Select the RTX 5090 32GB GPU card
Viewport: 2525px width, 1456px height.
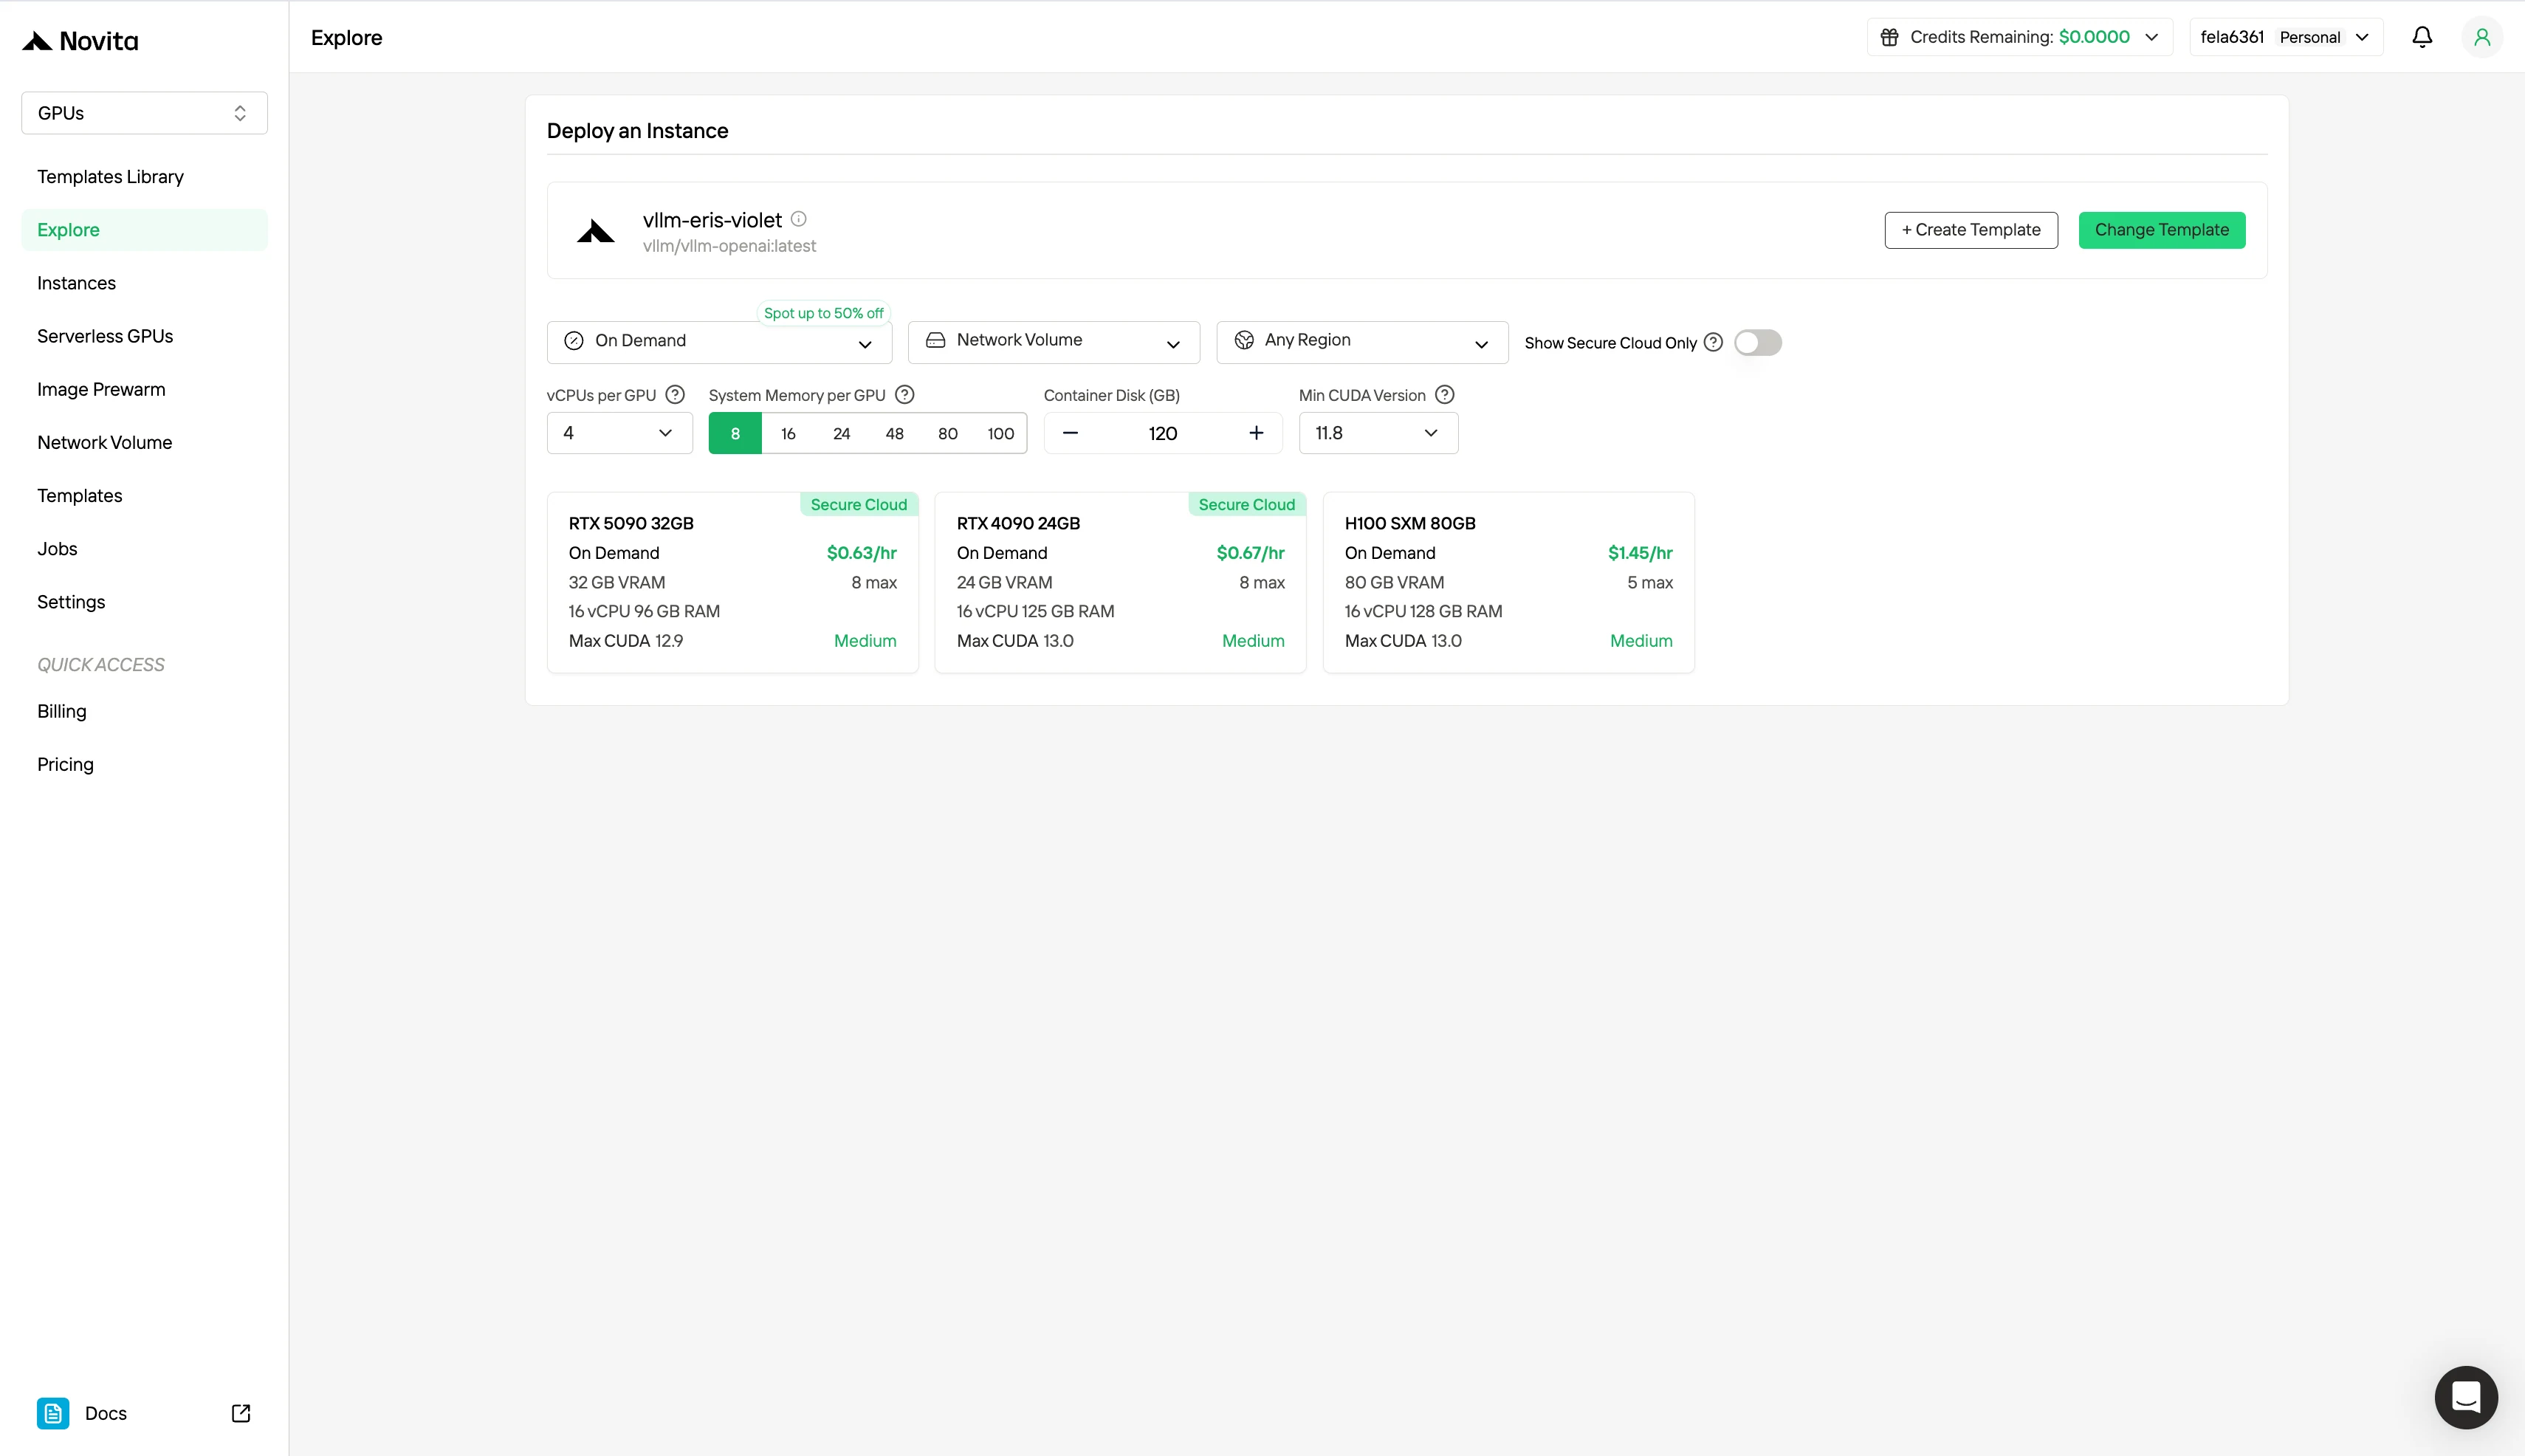tap(732, 582)
